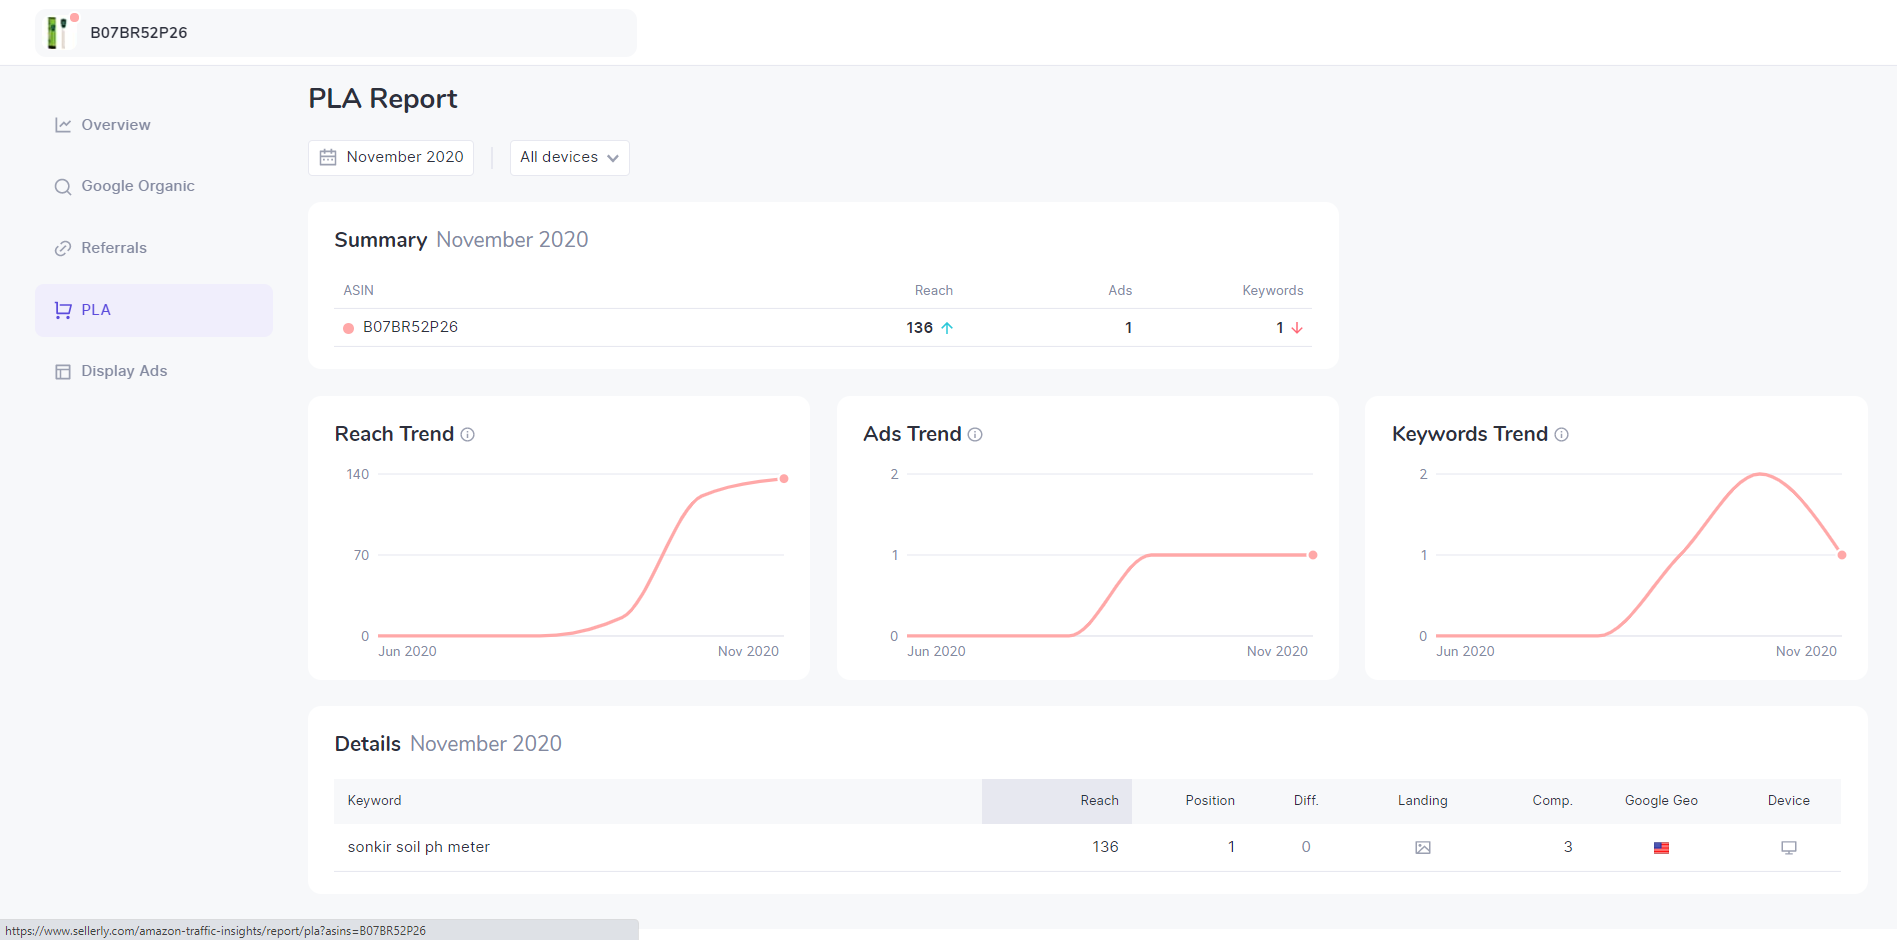Screen dimensions: 1897x940
Task: Click the All devices chevron arrow
Action: pos(613,158)
